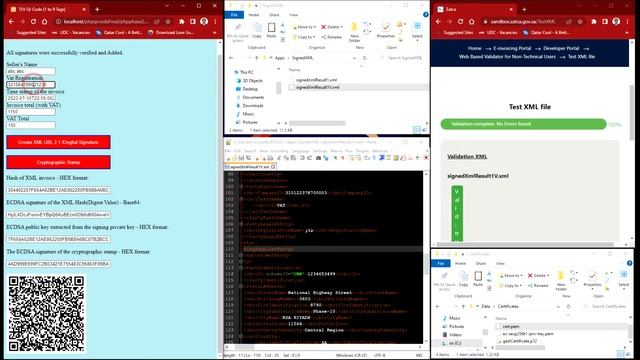Reload the Zatca page in right browser
This screenshot has width=640, height=360.
[460, 21]
